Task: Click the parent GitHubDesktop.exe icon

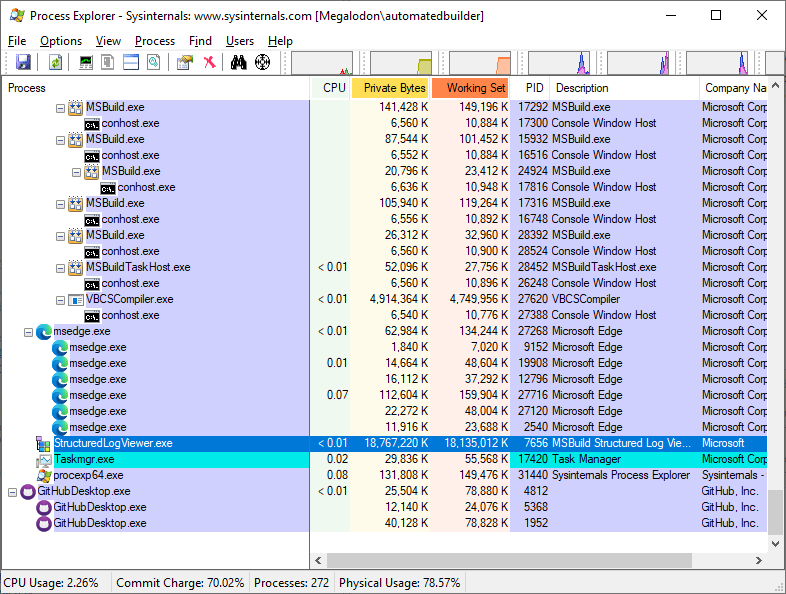Action: point(28,492)
